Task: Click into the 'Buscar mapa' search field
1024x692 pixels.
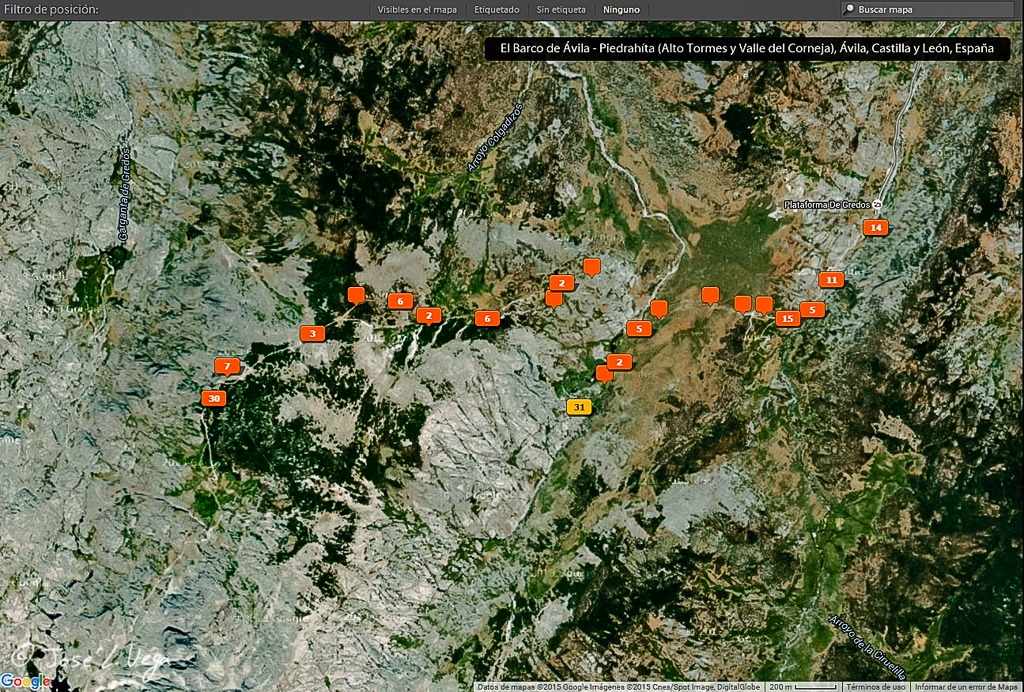Action: pyautogui.click(x=930, y=9)
